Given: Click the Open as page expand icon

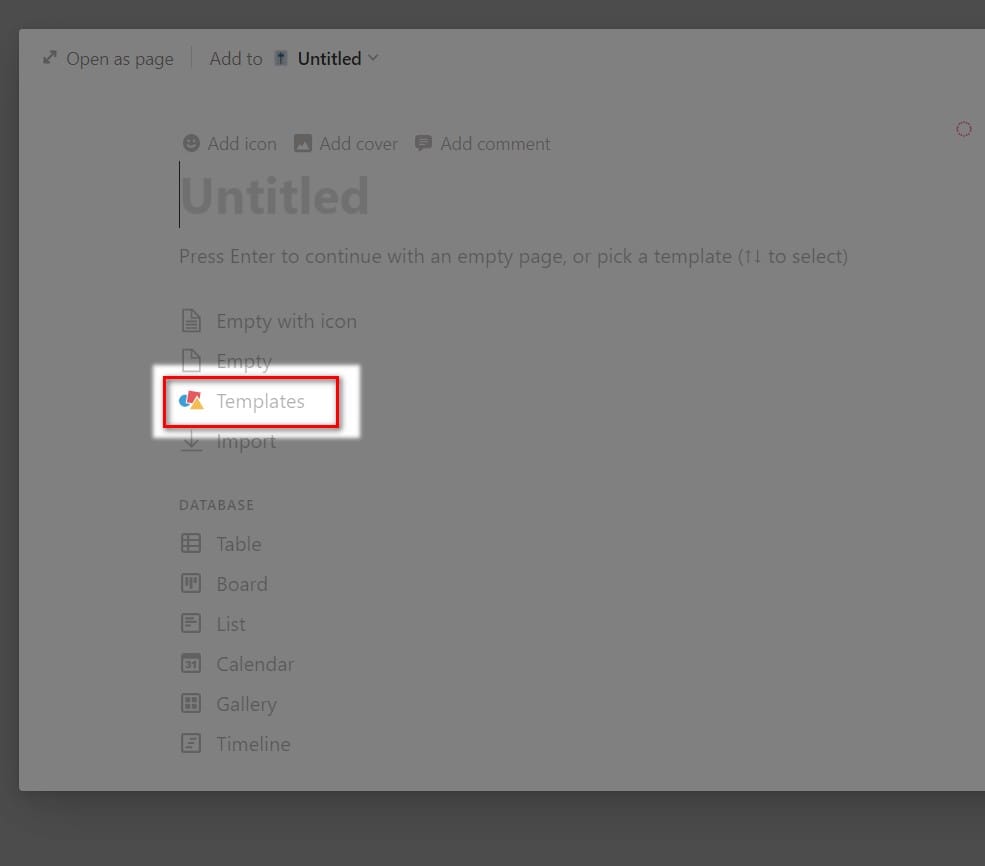Looking at the screenshot, I should click(x=50, y=58).
